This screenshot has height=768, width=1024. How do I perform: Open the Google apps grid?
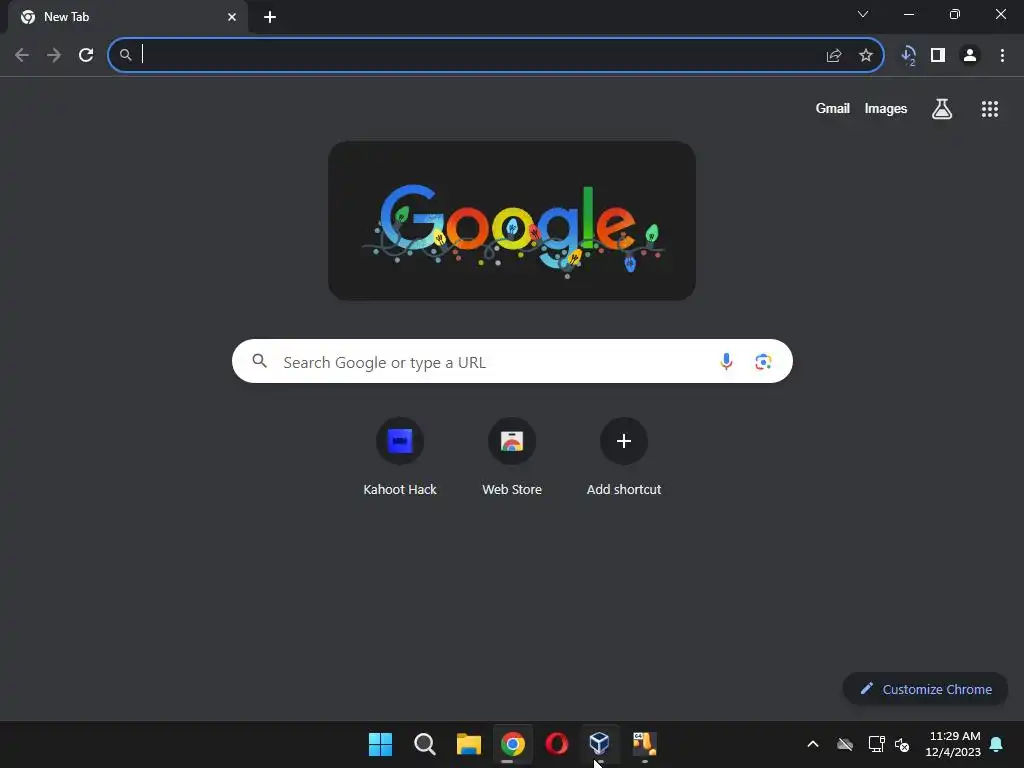(x=989, y=109)
